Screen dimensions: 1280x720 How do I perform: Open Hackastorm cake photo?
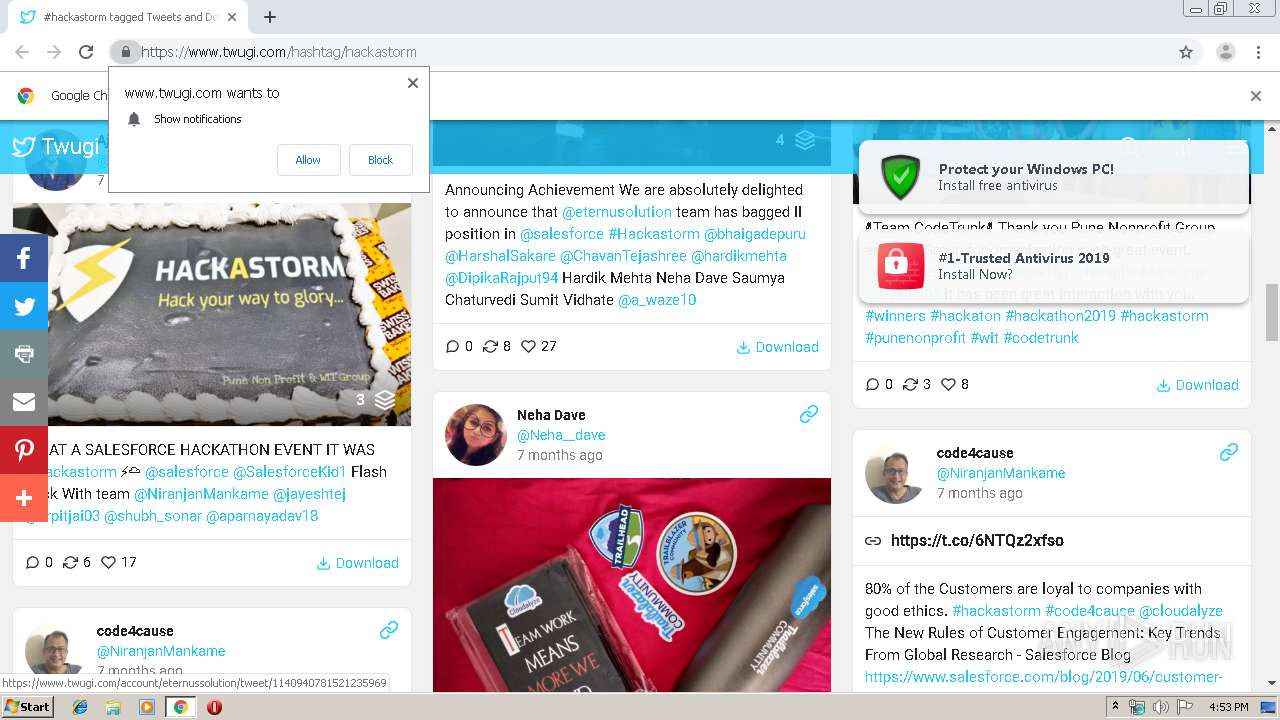(212, 314)
